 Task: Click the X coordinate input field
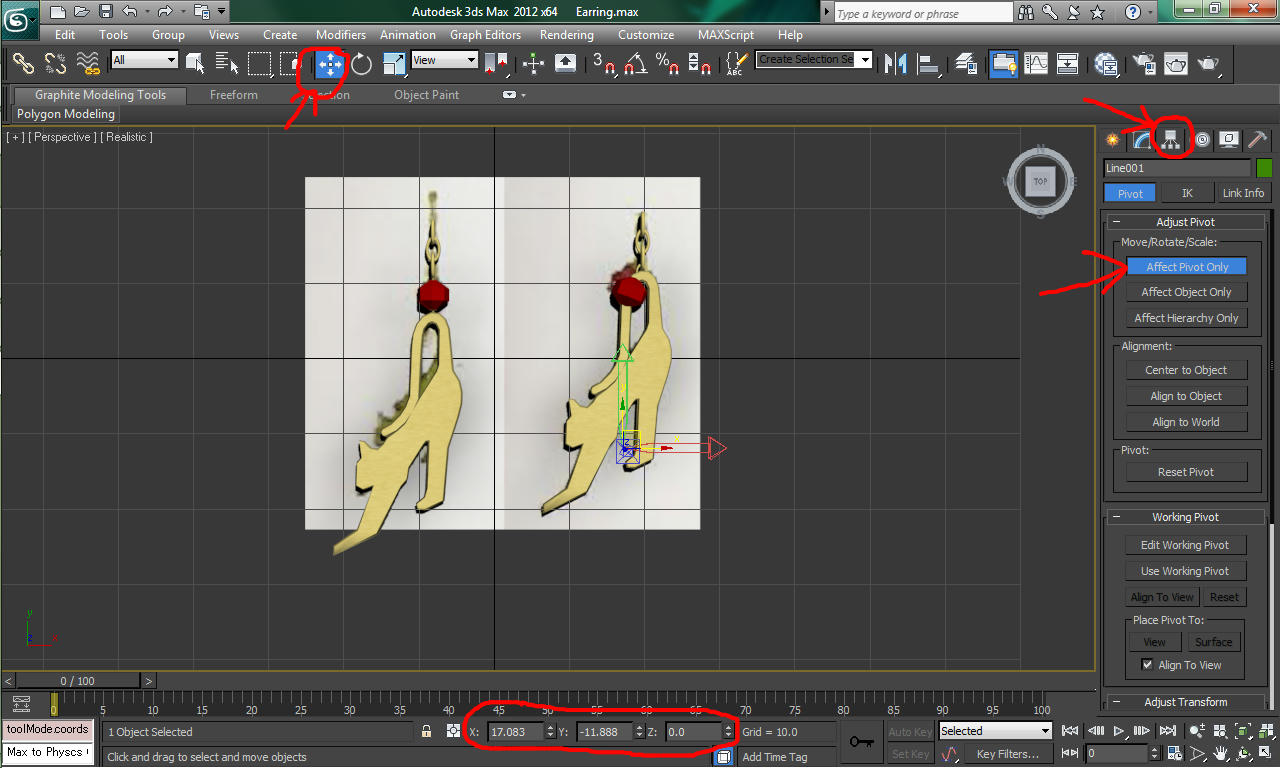[514, 732]
